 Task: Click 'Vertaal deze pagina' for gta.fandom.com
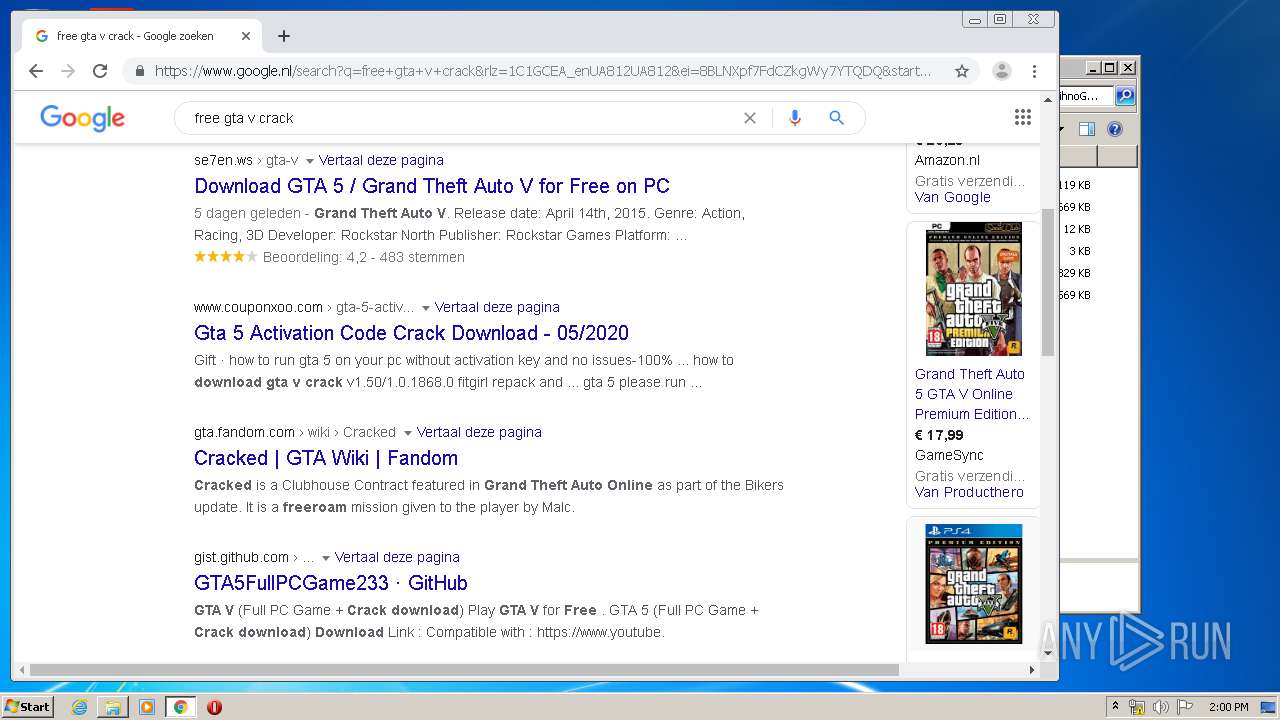[479, 432]
